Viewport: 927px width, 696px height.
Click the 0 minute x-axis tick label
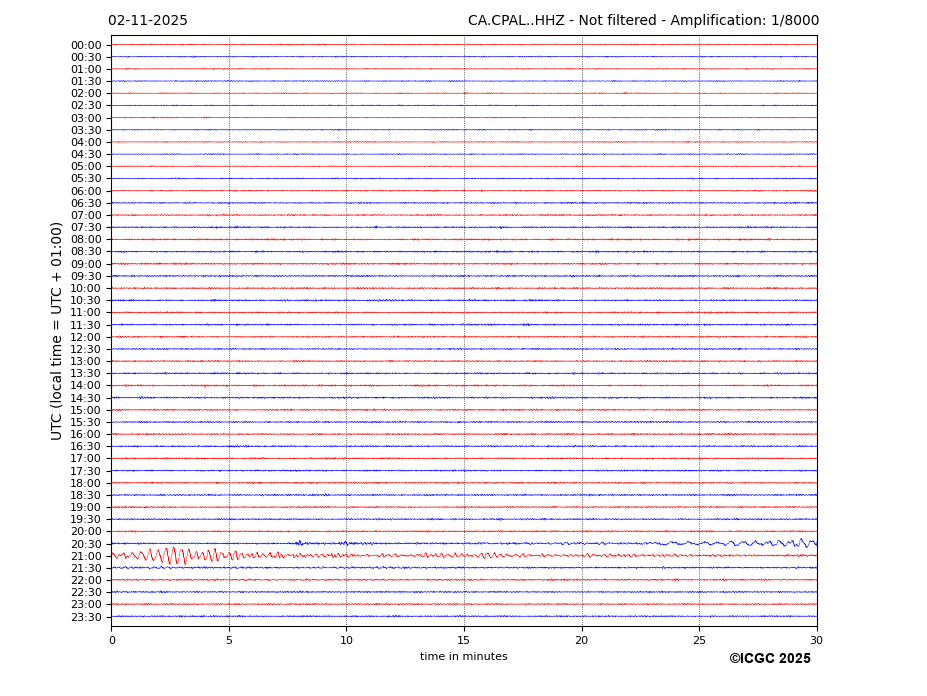pyautogui.click(x=112, y=640)
